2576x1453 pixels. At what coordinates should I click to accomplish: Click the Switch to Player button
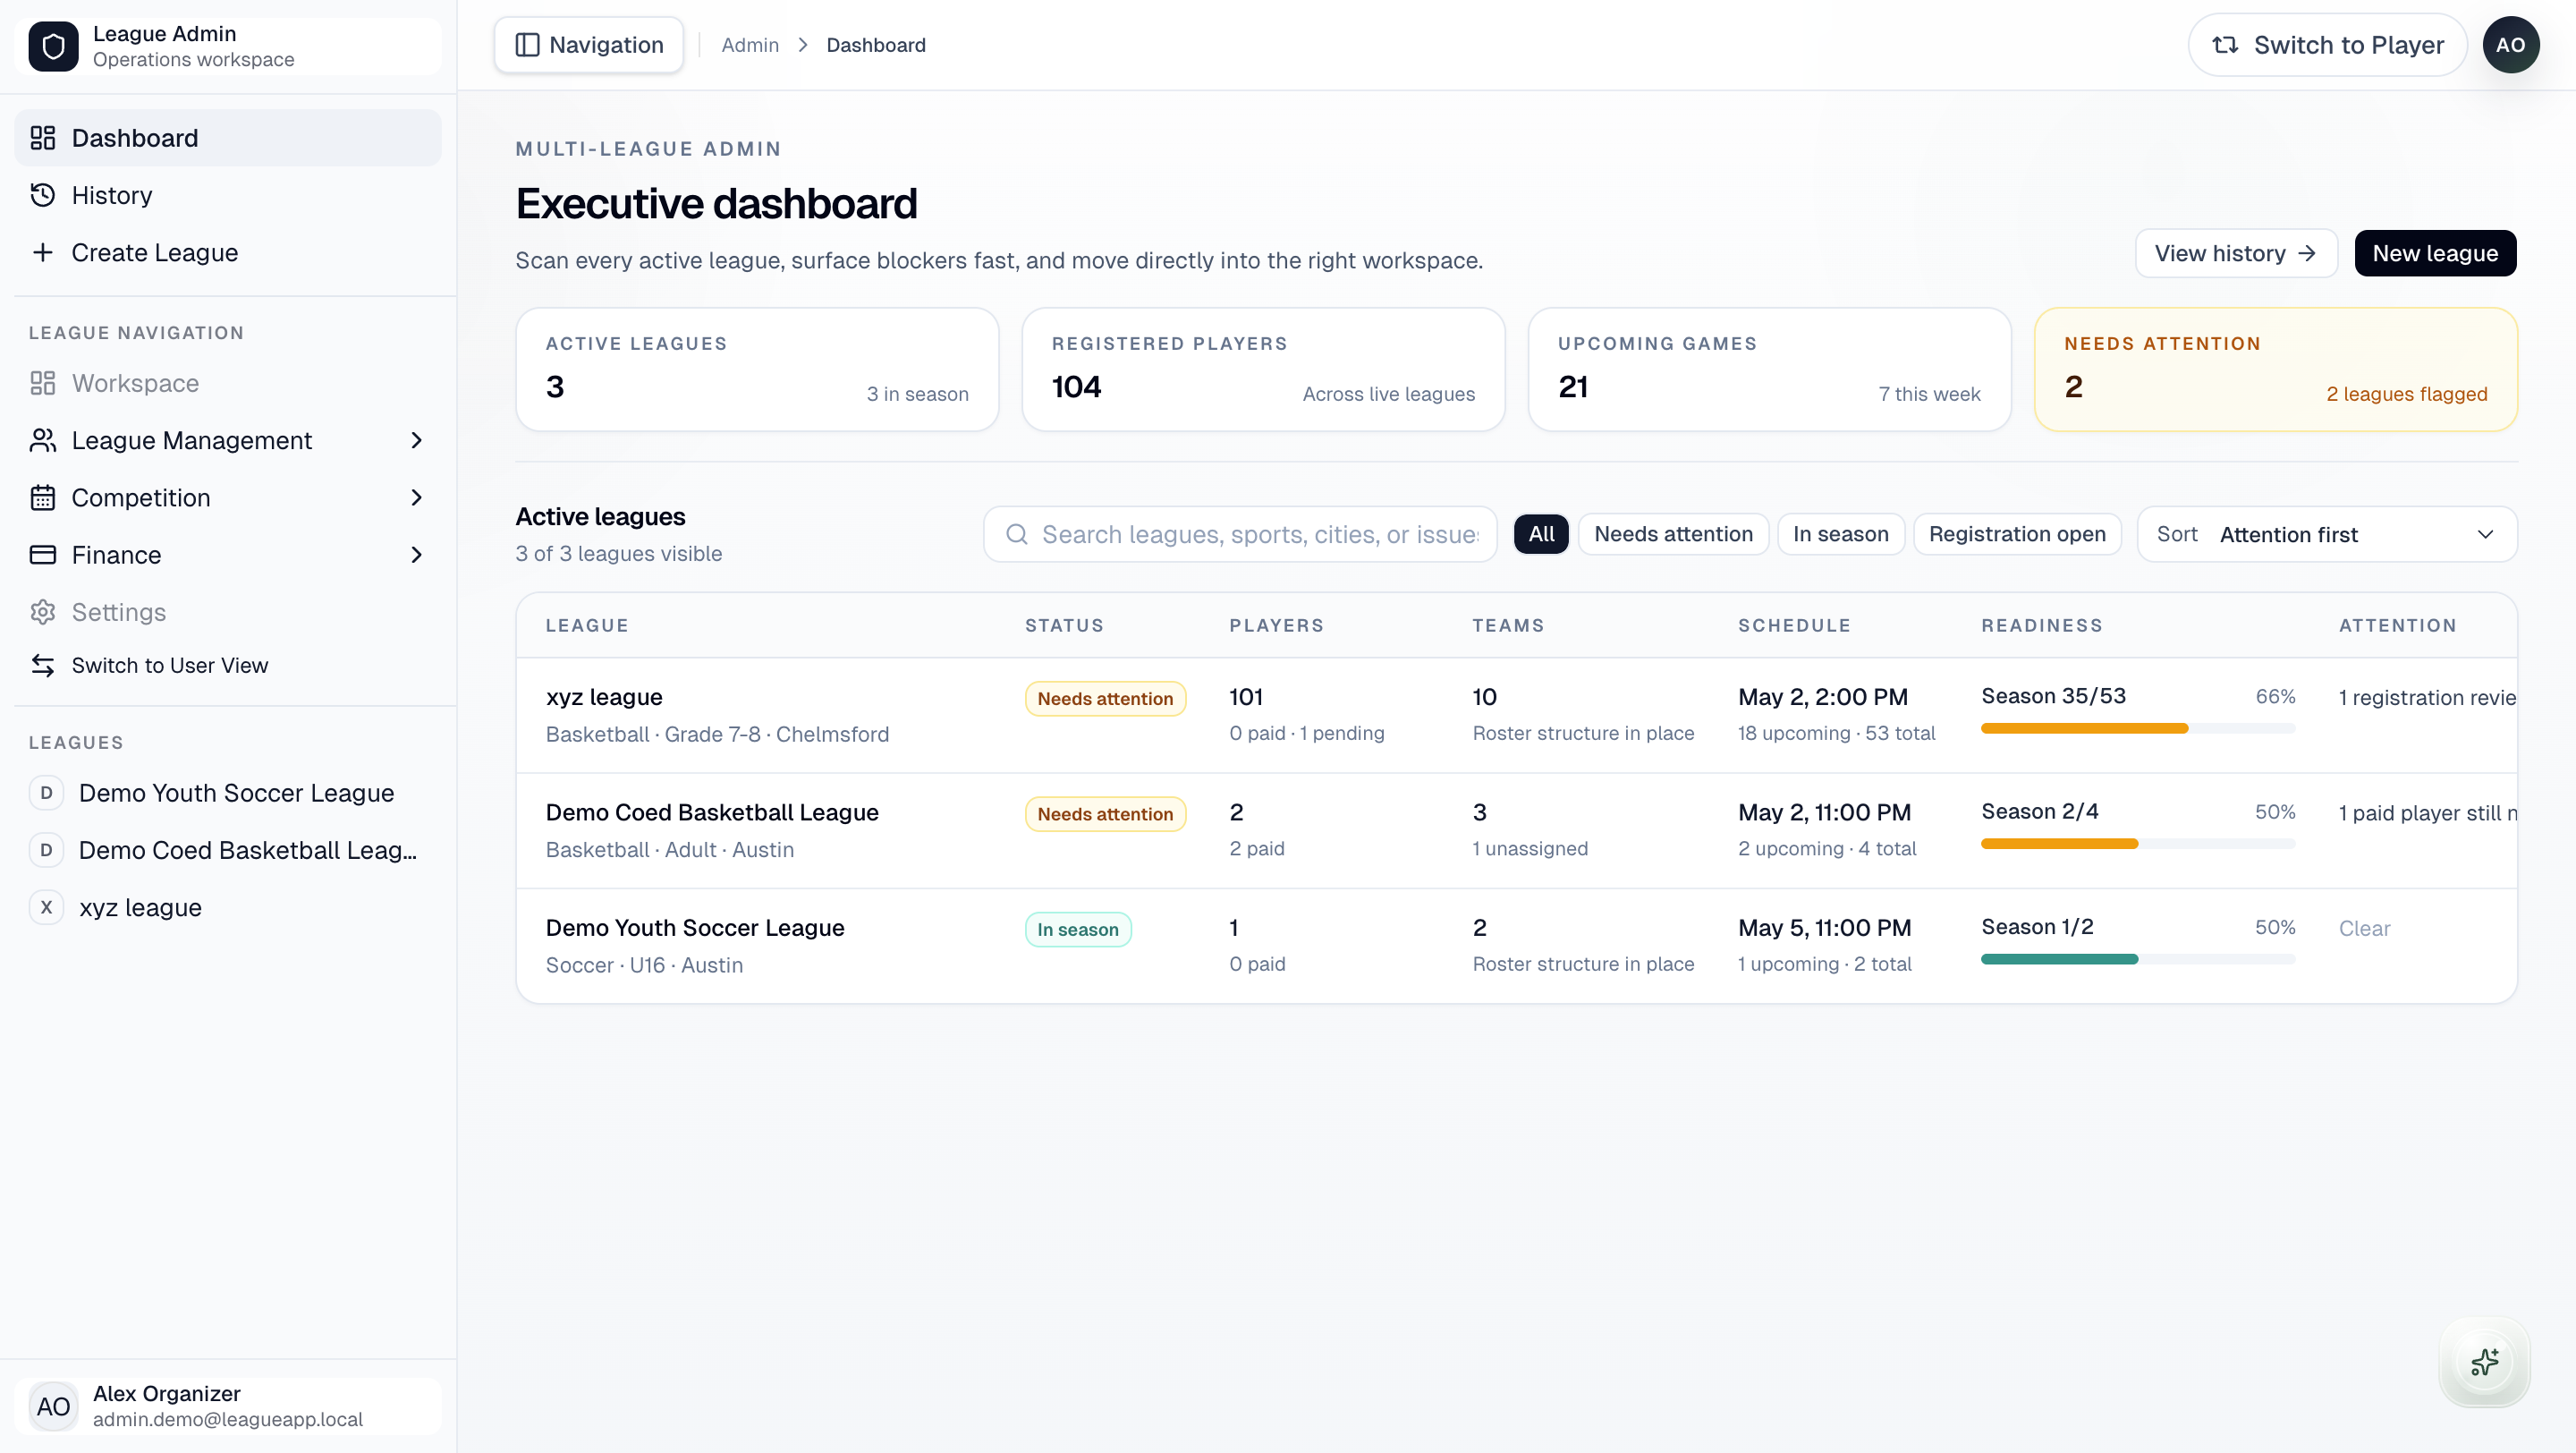[x=2327, y=45]
